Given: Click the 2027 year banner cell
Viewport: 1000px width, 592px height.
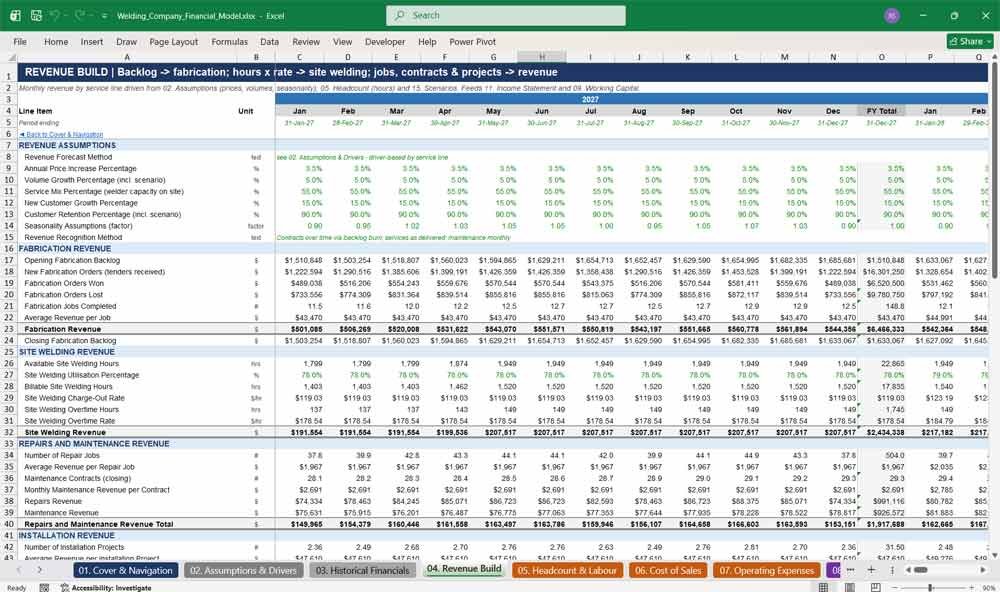Looking at the screenshot, I should point(590,100).
